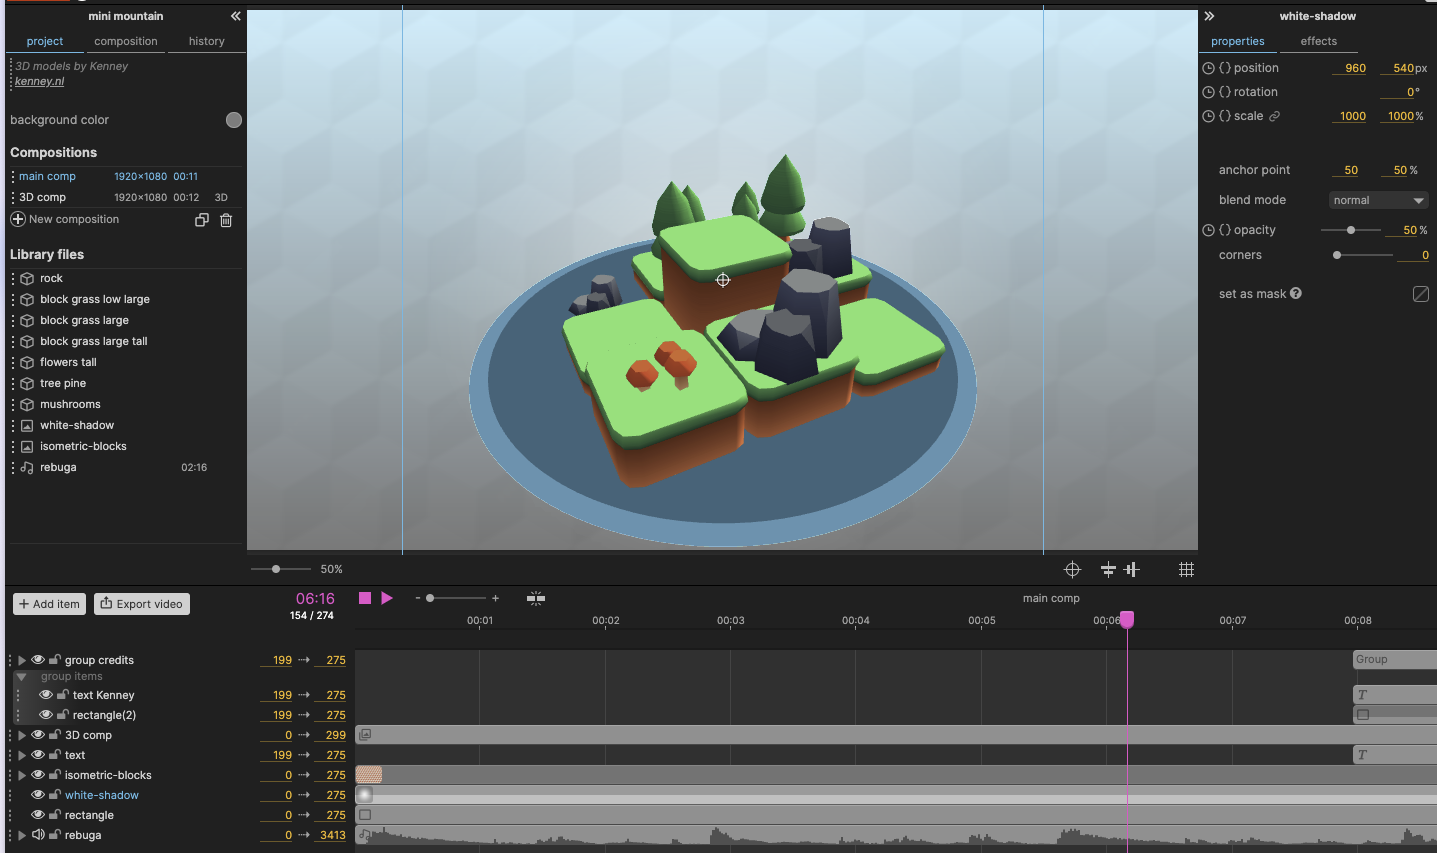Expand the isometric-blocks layer

coord(22,775)
